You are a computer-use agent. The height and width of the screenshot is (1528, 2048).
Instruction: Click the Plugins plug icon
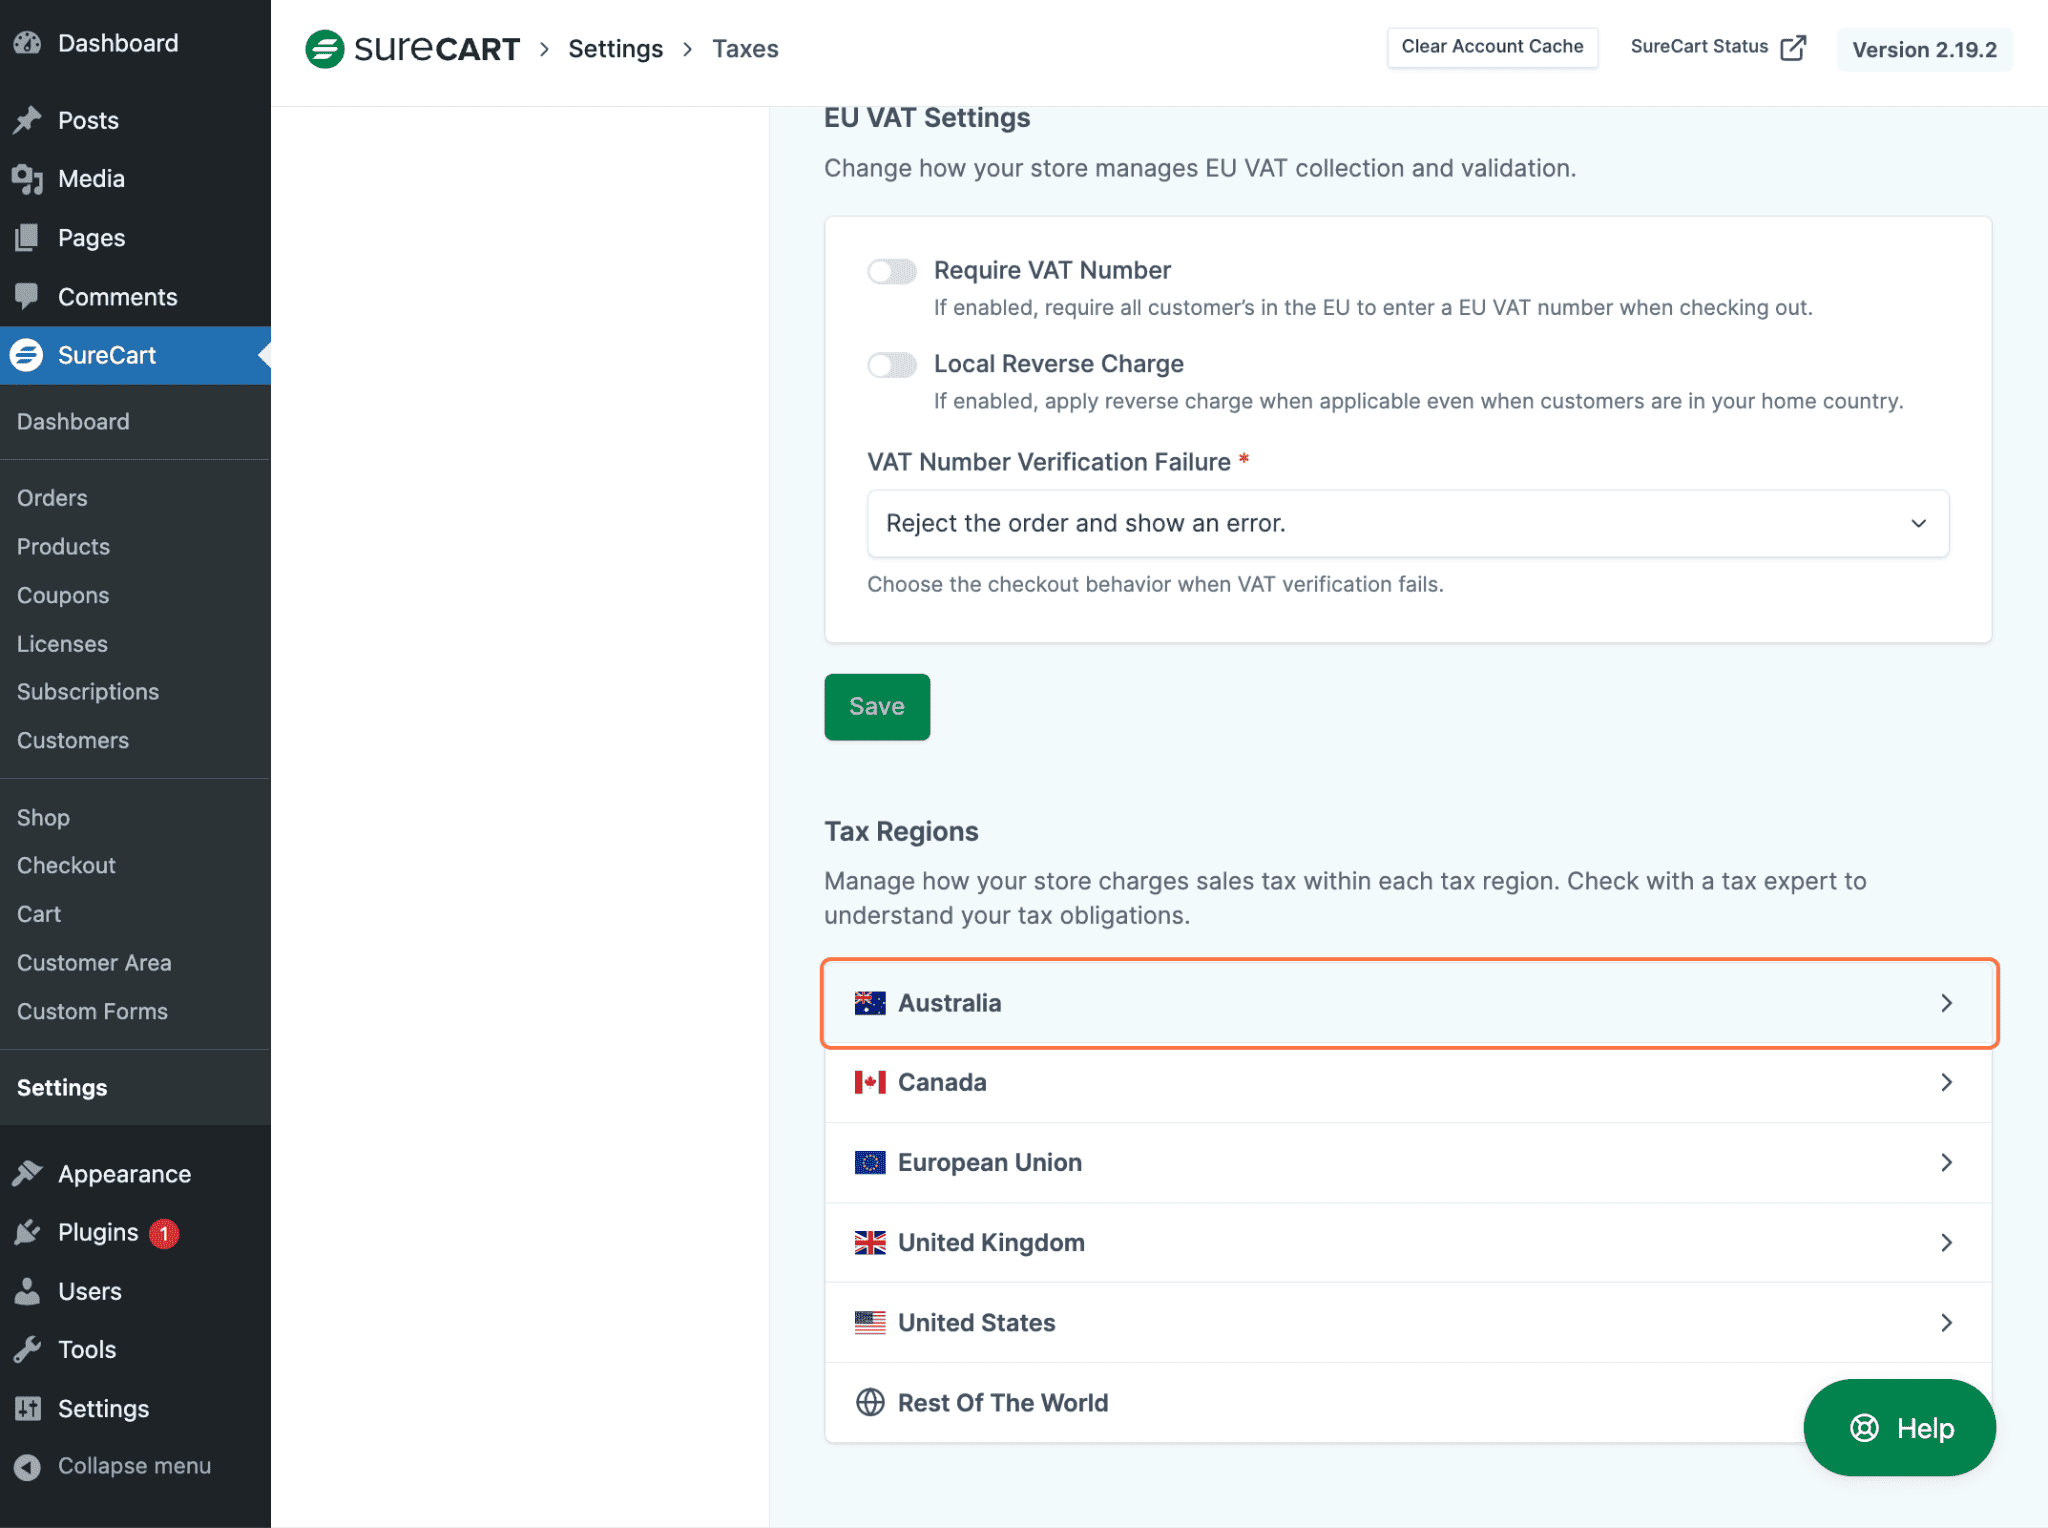click(27, 1232)
